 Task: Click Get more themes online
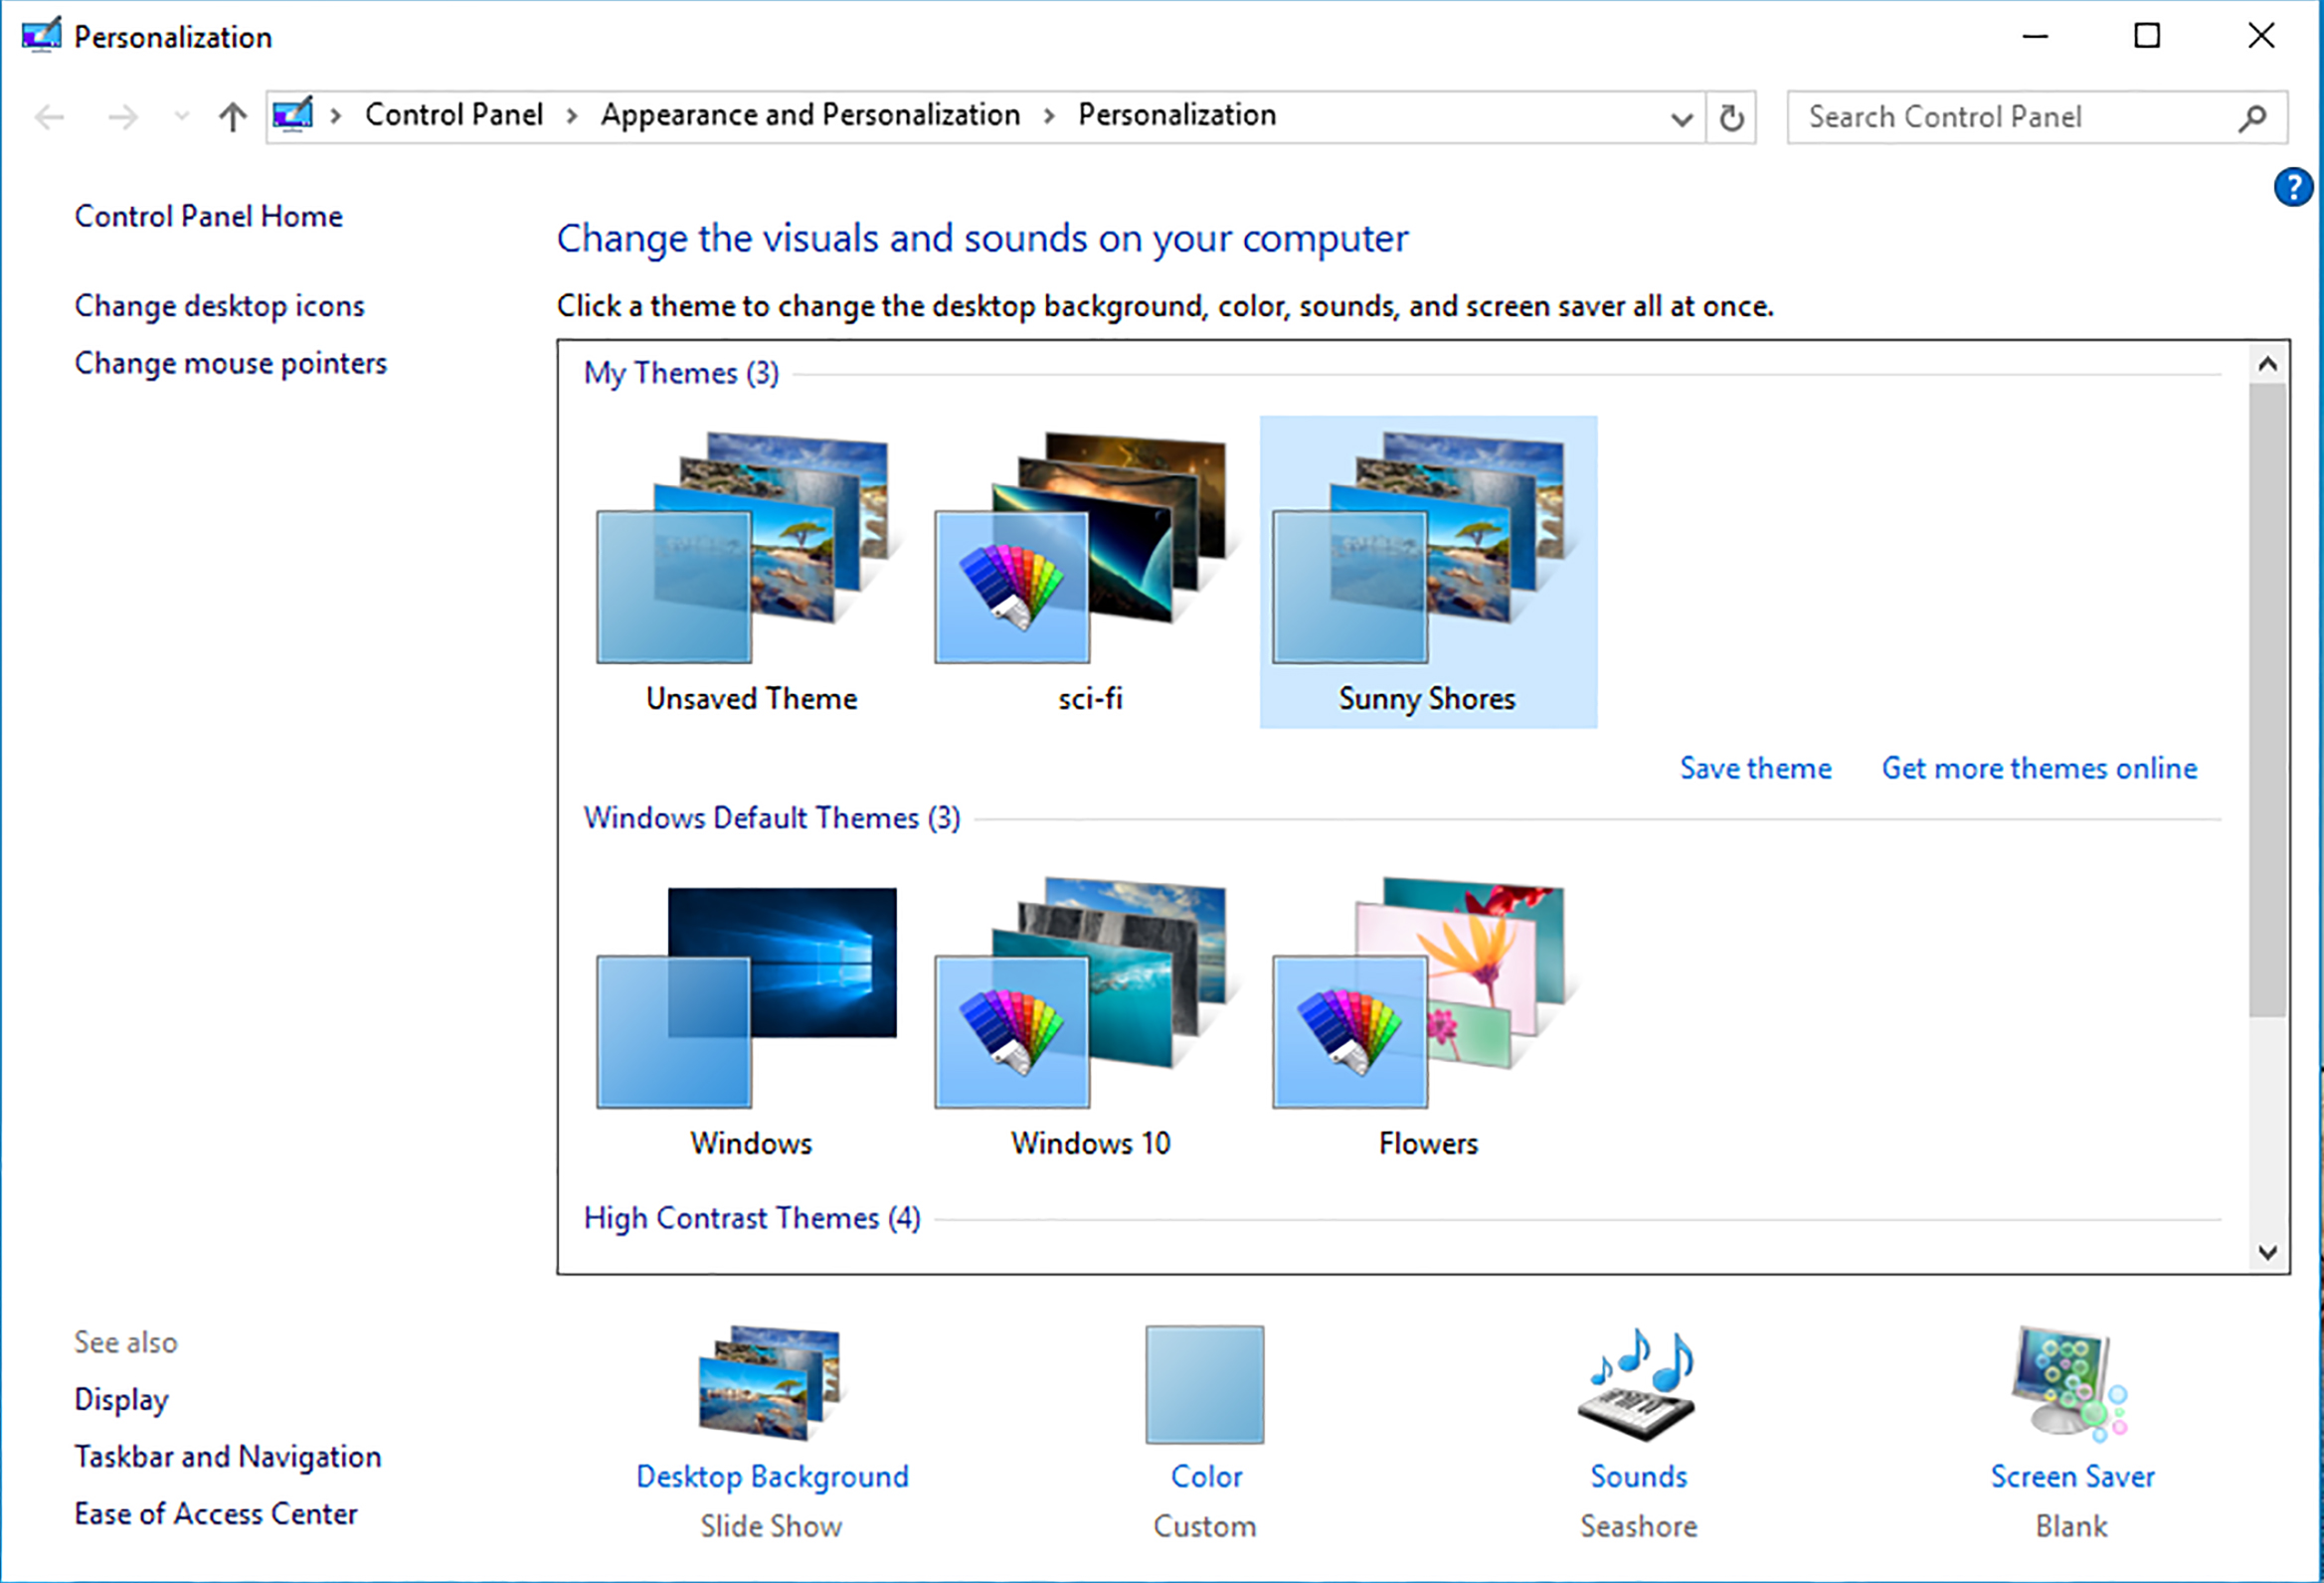coord(2039,768)
